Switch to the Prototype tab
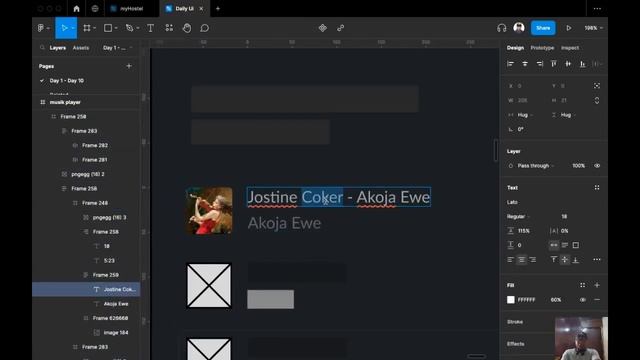The height and width of the screenshot is (360, 640). coord(542,48)
